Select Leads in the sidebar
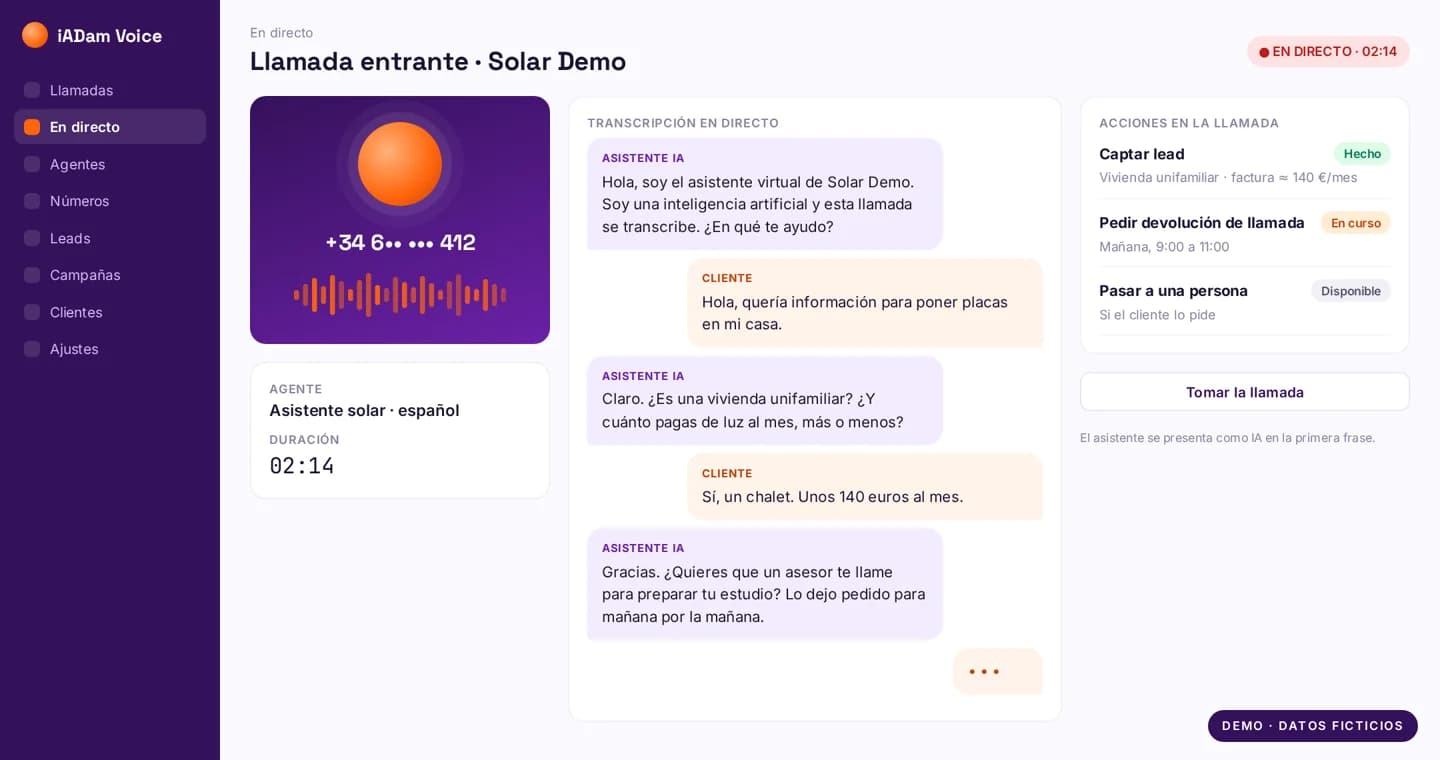Screen dimensions: 1440x760 110,238
